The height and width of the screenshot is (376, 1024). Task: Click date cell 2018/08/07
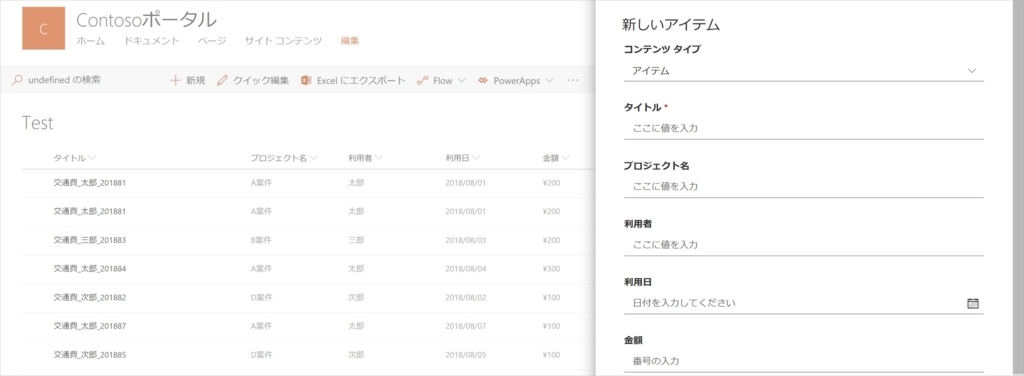coord(466,326)
